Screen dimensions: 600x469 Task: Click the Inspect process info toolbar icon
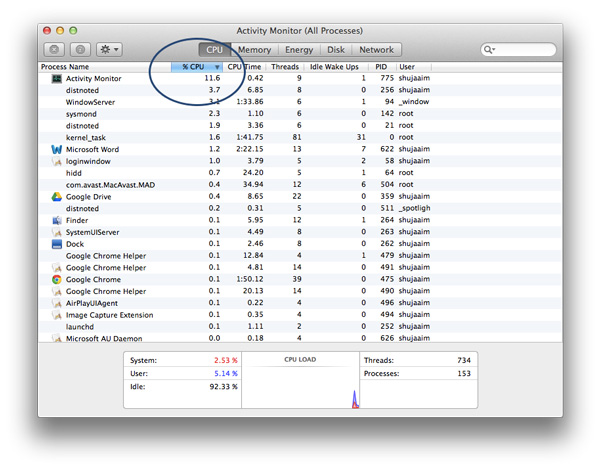tap(80, 50)
